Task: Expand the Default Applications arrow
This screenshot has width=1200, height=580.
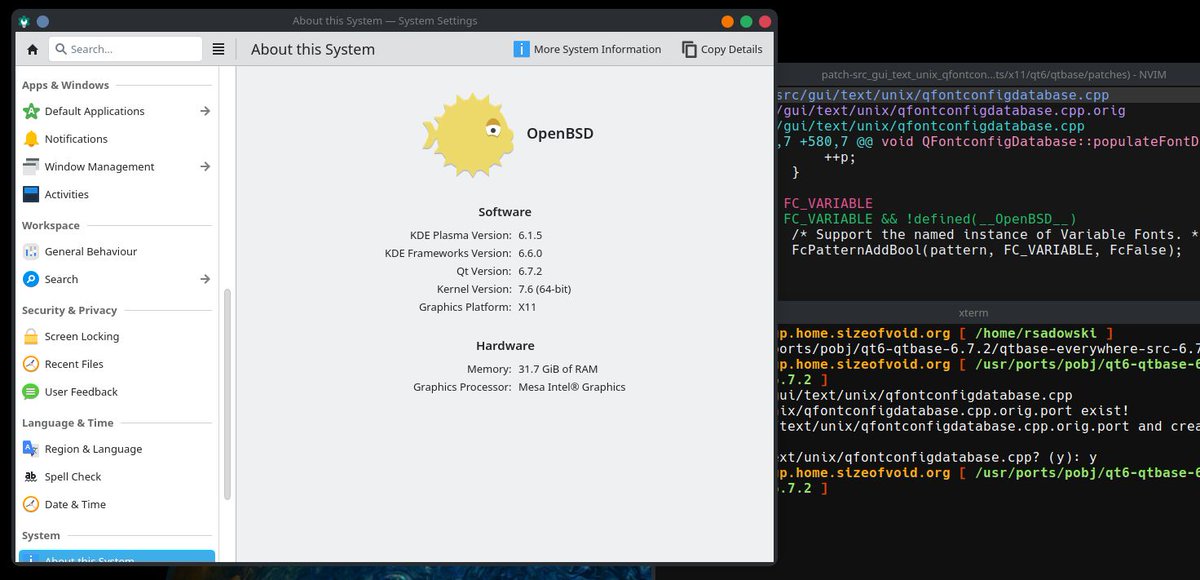Action: 205,111
